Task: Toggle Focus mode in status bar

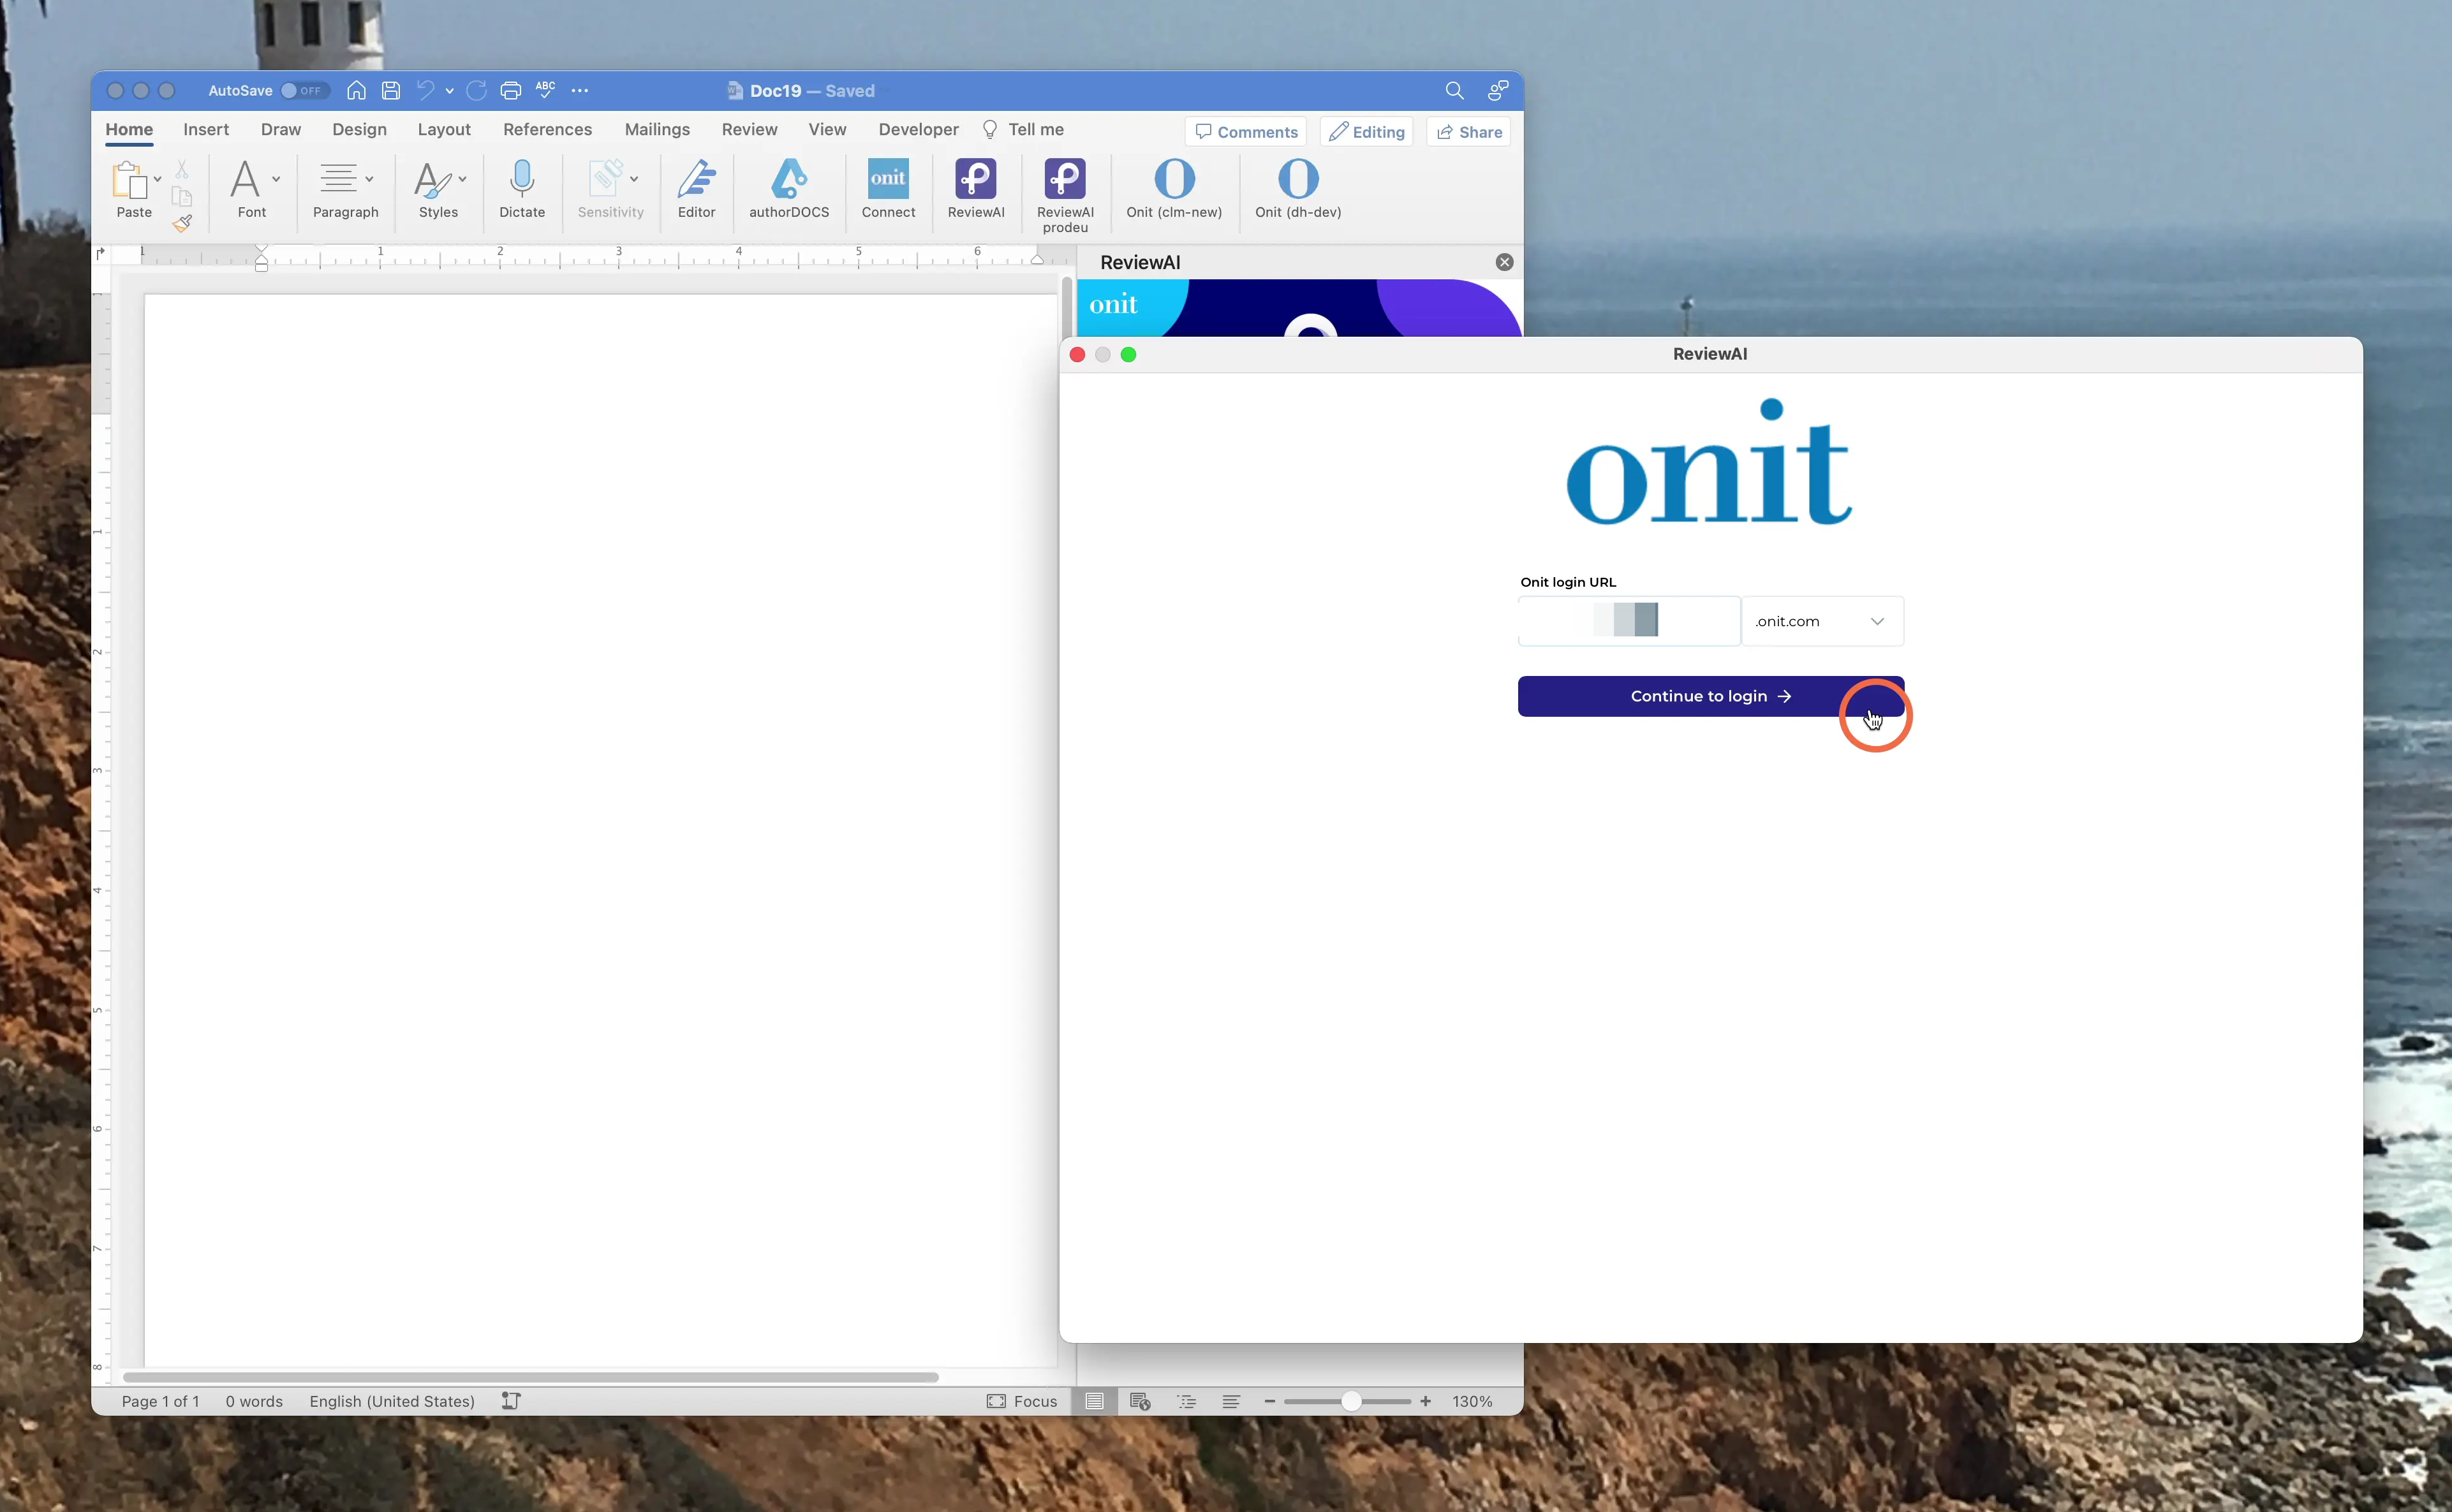Action: (1022, 1401)
